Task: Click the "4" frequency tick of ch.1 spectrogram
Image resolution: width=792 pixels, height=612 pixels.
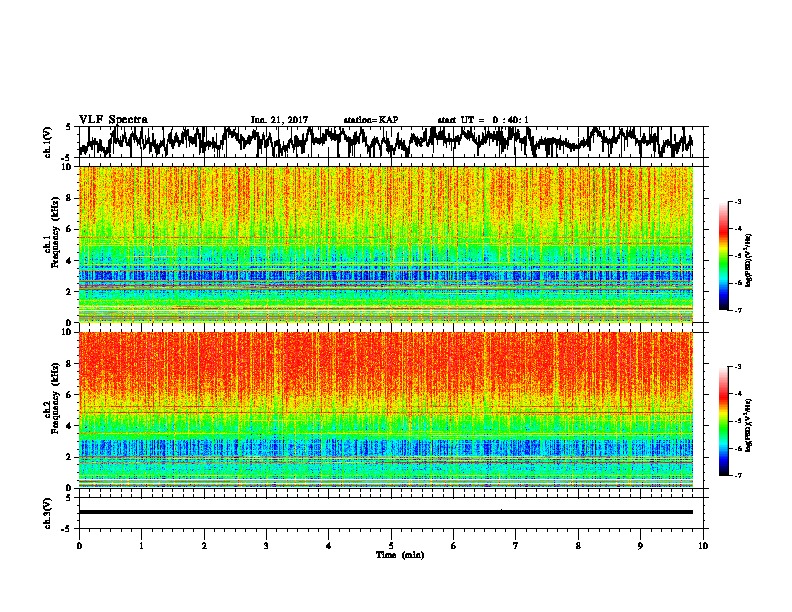Action: click(x=70, y=261)
